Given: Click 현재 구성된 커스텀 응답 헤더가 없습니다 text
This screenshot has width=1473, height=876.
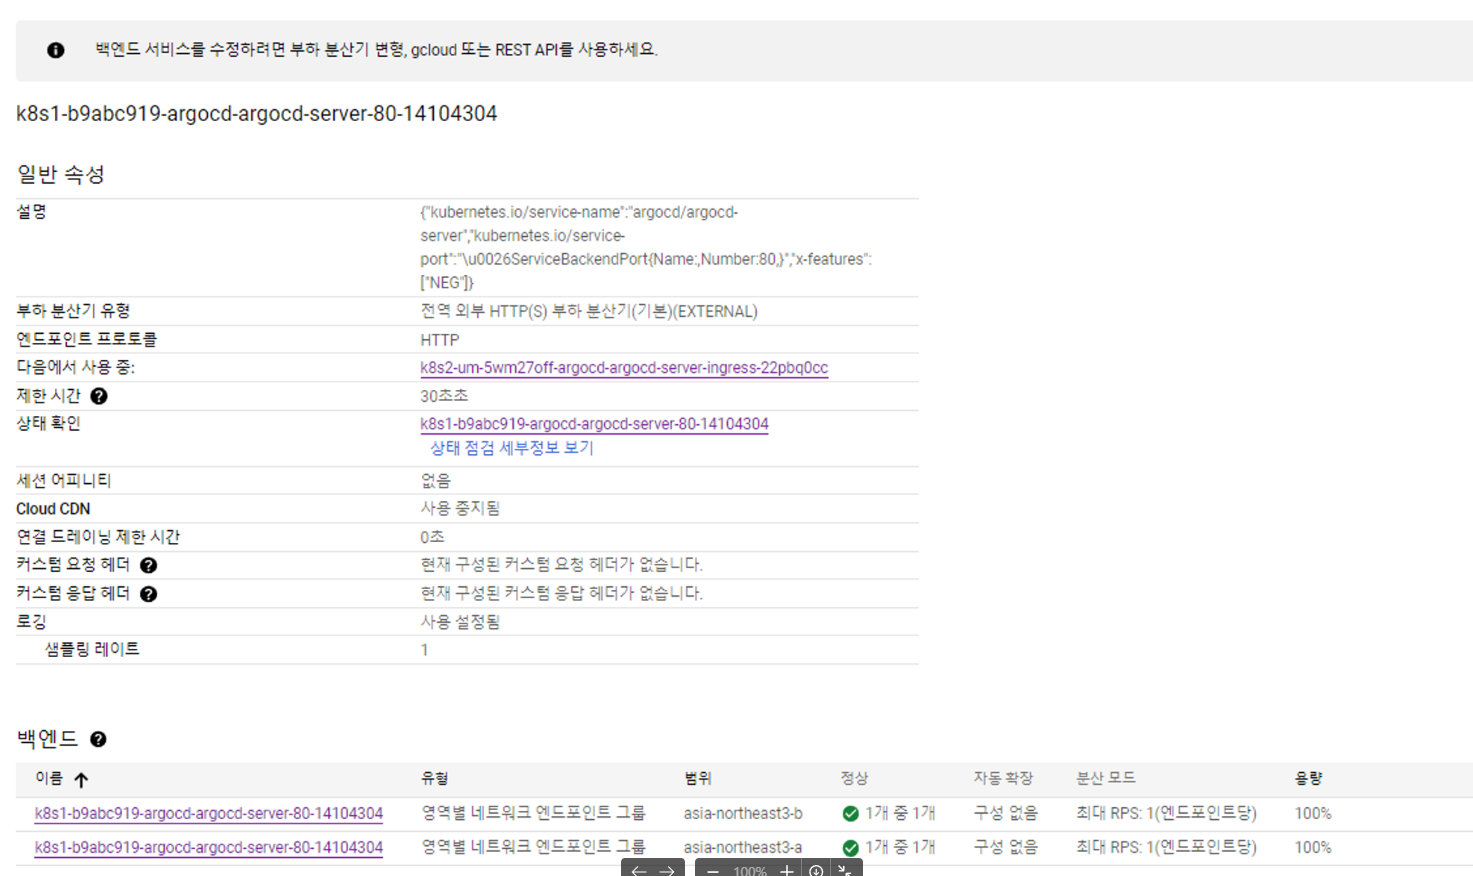Looking at the screenshot, I should coord(561,594).
